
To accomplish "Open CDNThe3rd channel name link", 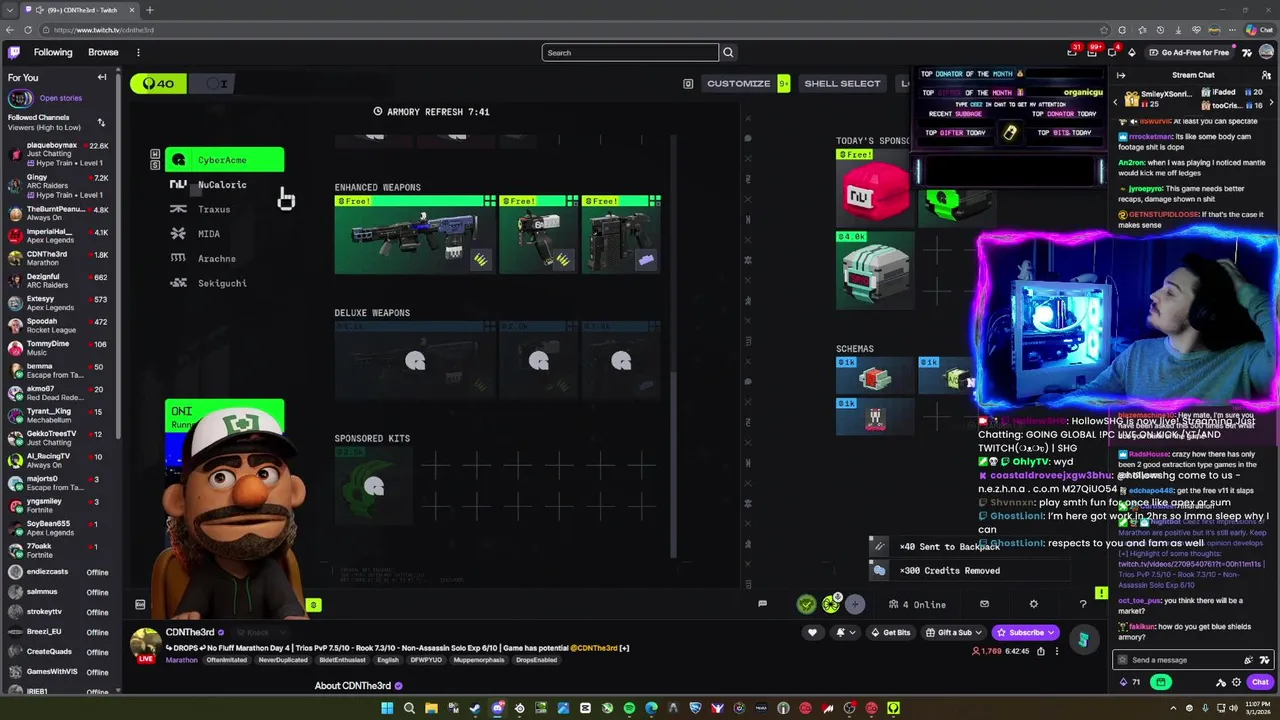I will point(190,632).
